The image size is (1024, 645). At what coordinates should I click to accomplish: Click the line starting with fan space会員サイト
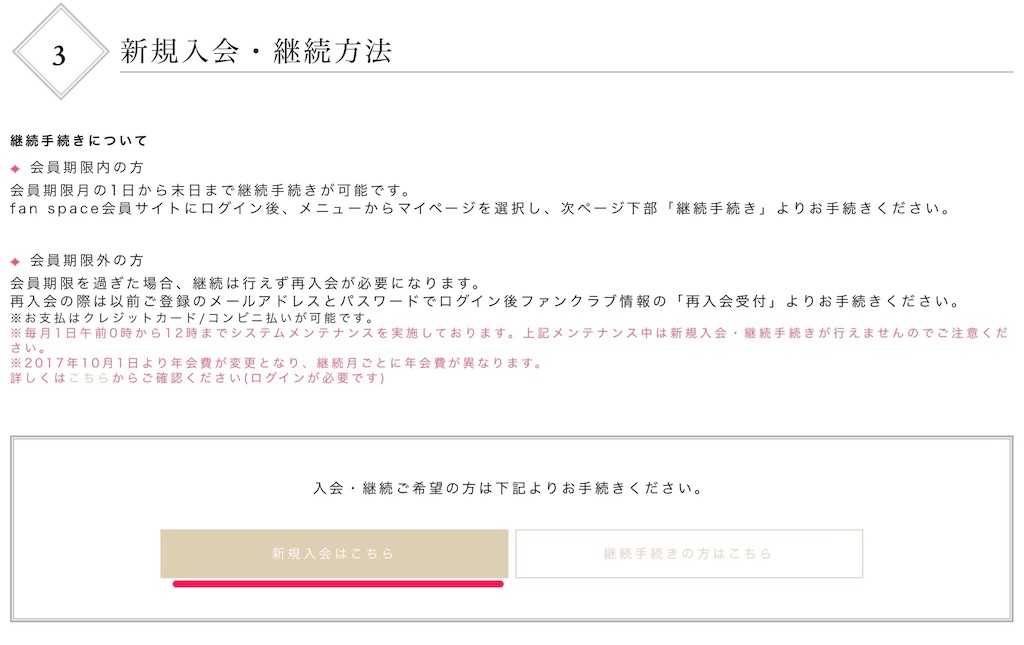[480, 209]
